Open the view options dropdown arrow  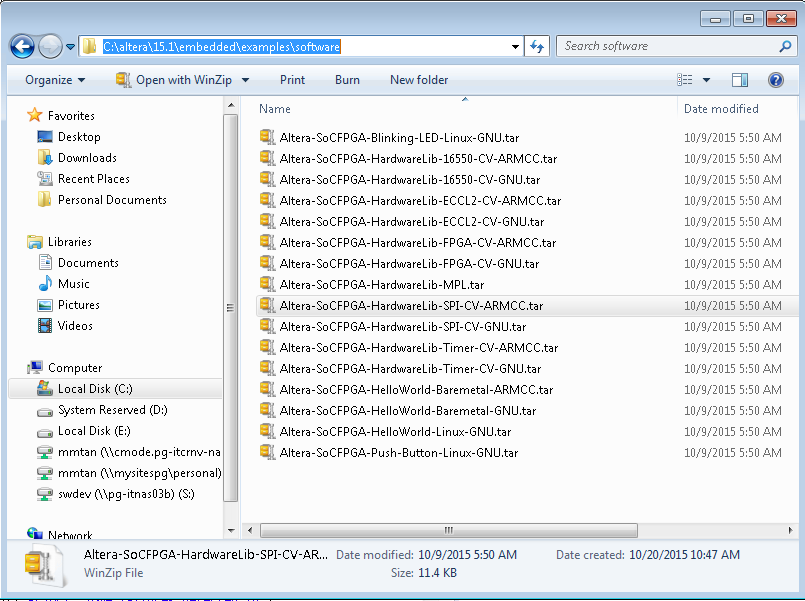click(706, 80)
